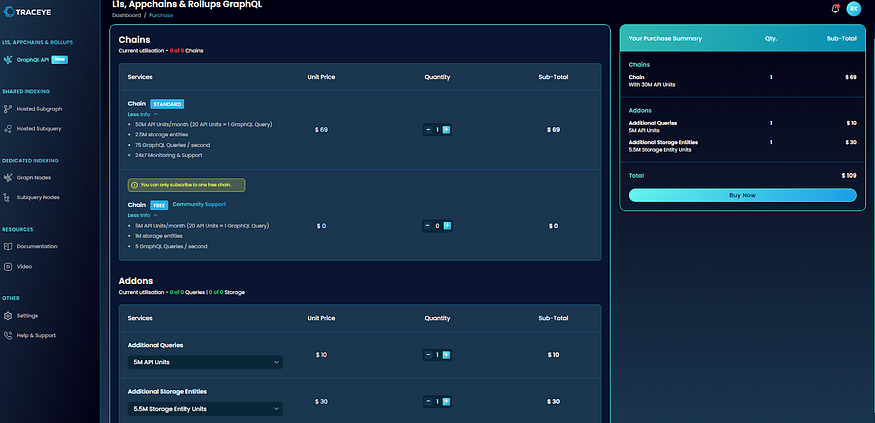The height and width of the screenshot is (423, 875).
Task: Click the Total $ 109 amount
Action: 849,175
